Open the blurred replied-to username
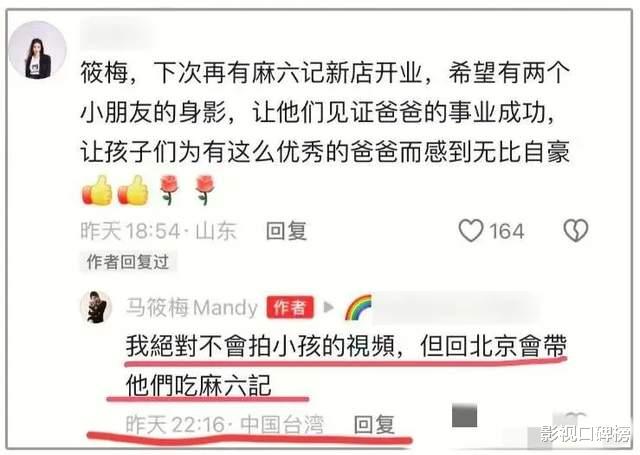Image resolution: width=640 pixels, height=455 pixels. point(456,308)
